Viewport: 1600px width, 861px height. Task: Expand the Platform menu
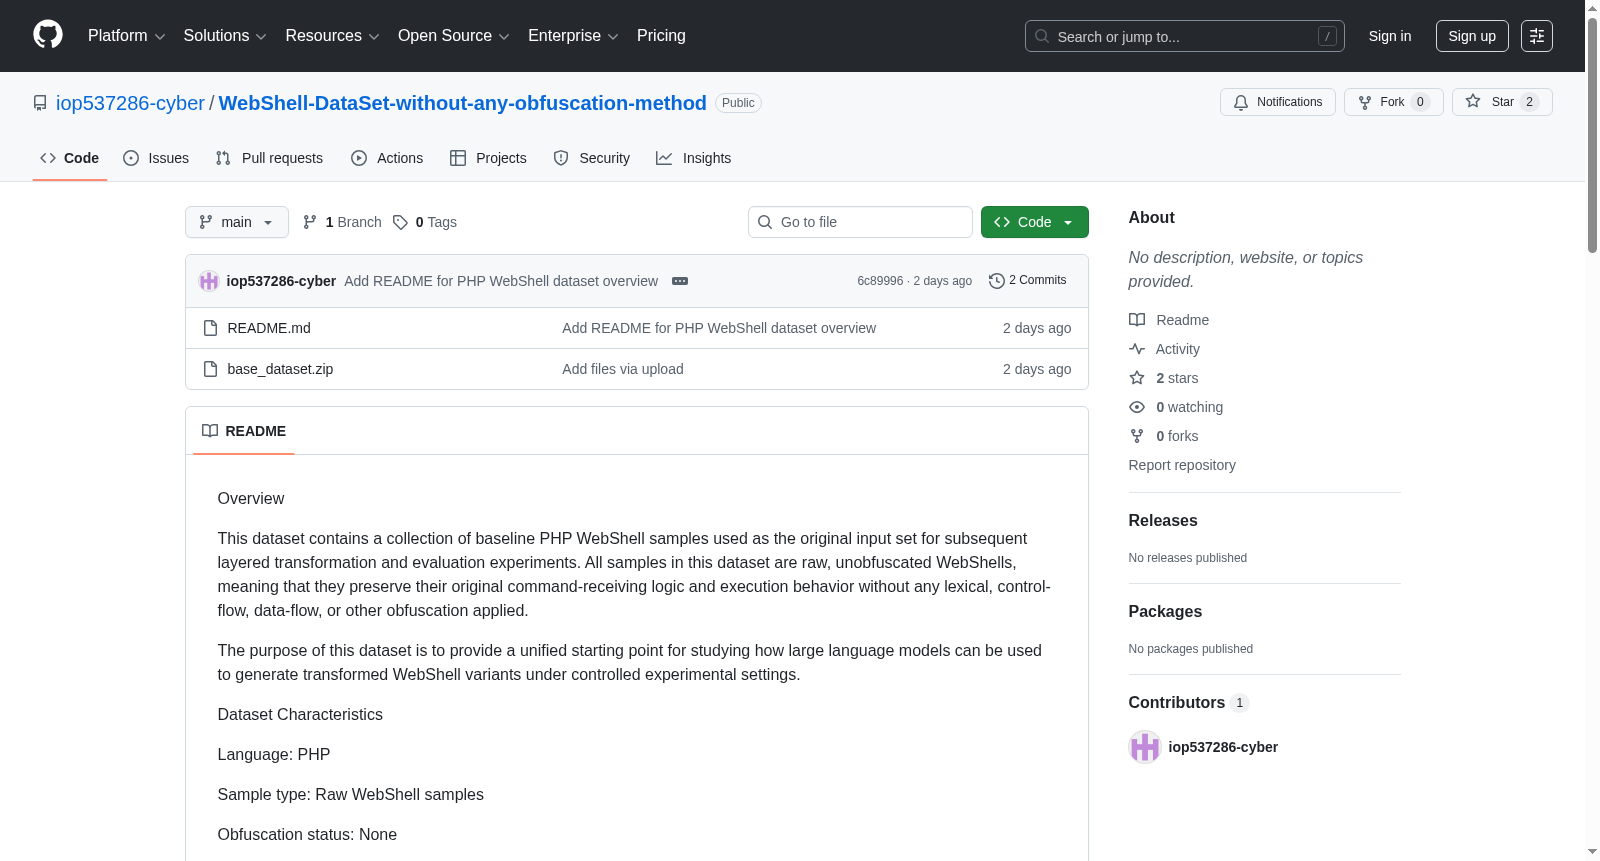(126, 36)
